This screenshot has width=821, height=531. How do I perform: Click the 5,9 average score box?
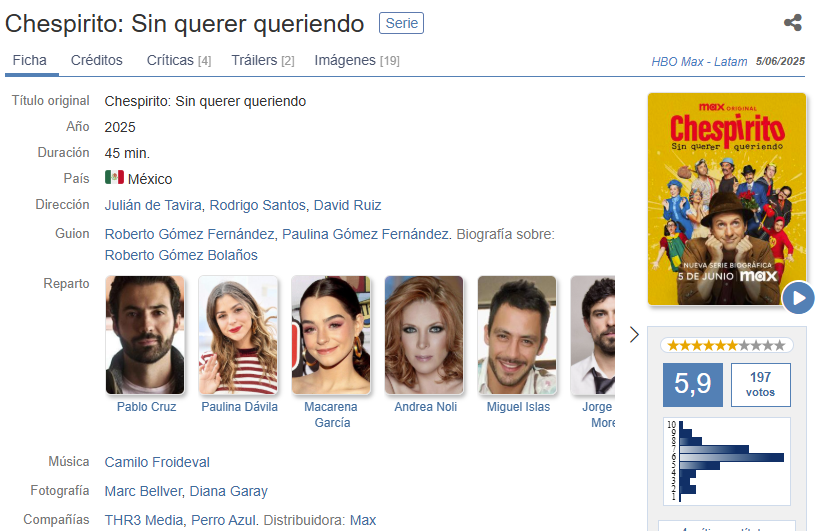click(693, 384)
